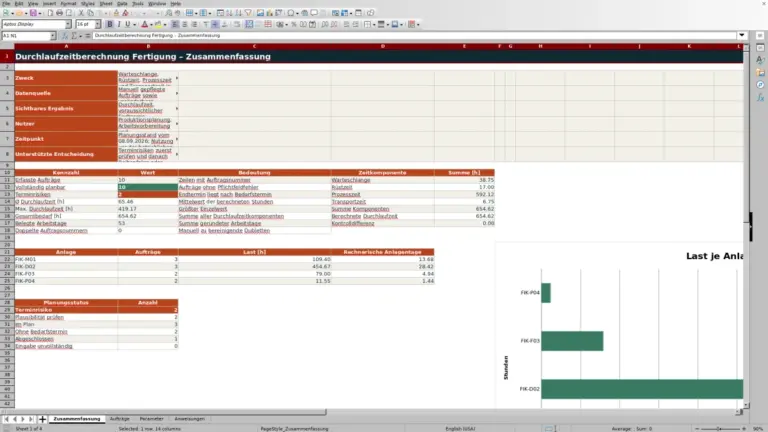768x432 pixels.
Task: Toggle Underline formatting
Action: coord(128,24)
